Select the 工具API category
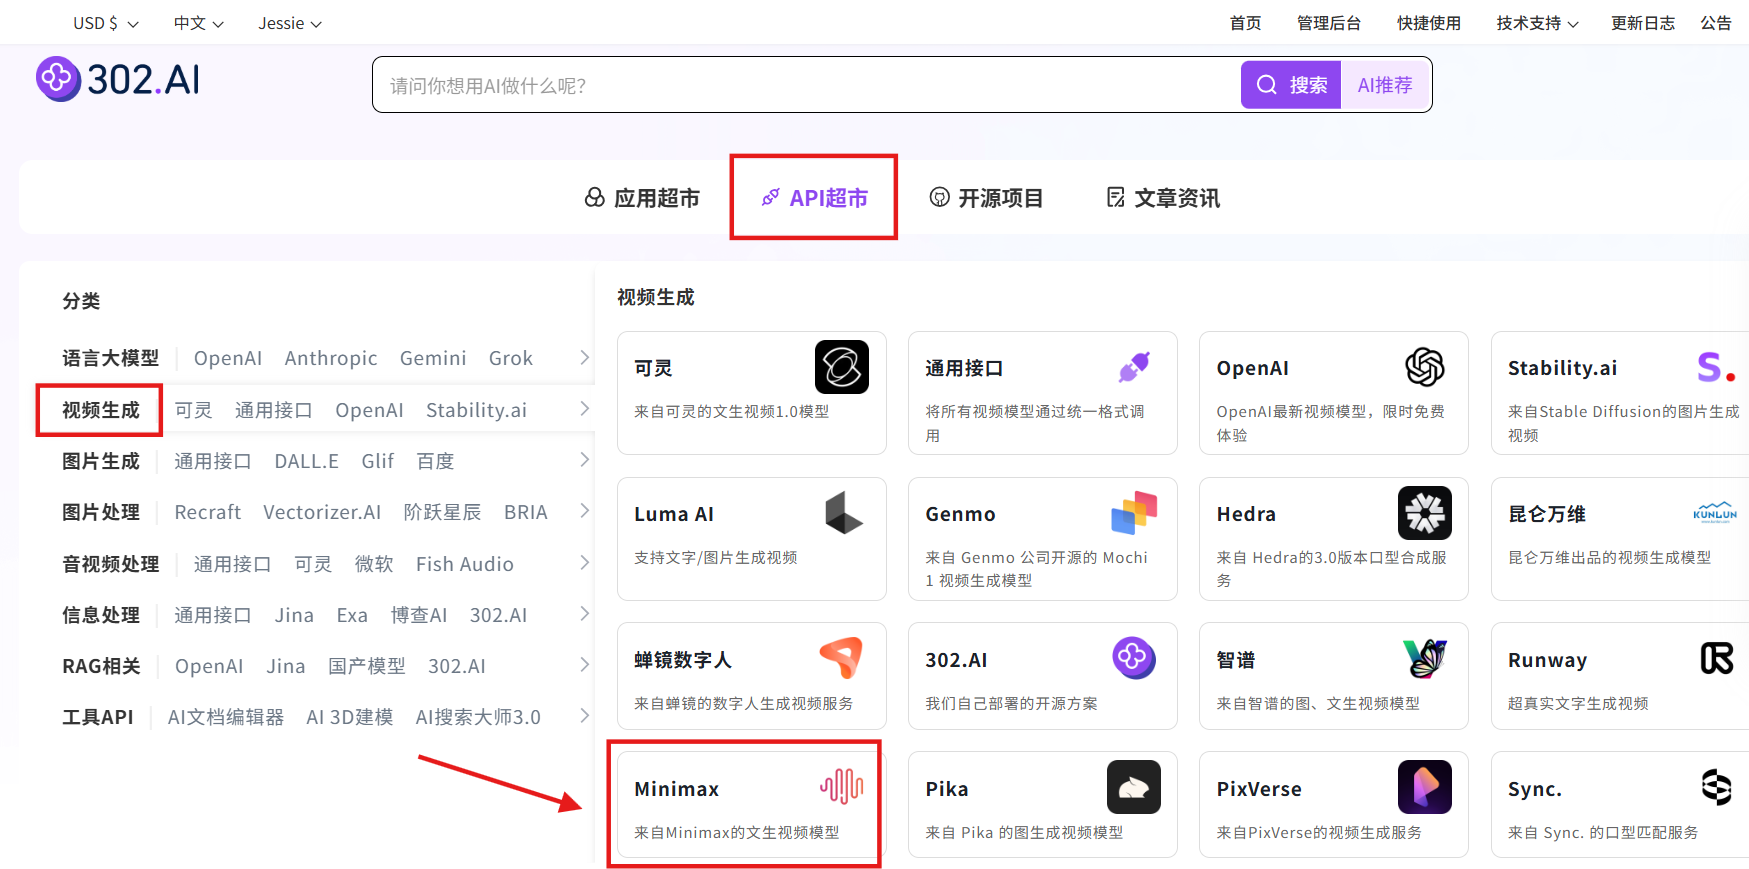The width and height of the screenshot is (1749, 869). point(98,717)
